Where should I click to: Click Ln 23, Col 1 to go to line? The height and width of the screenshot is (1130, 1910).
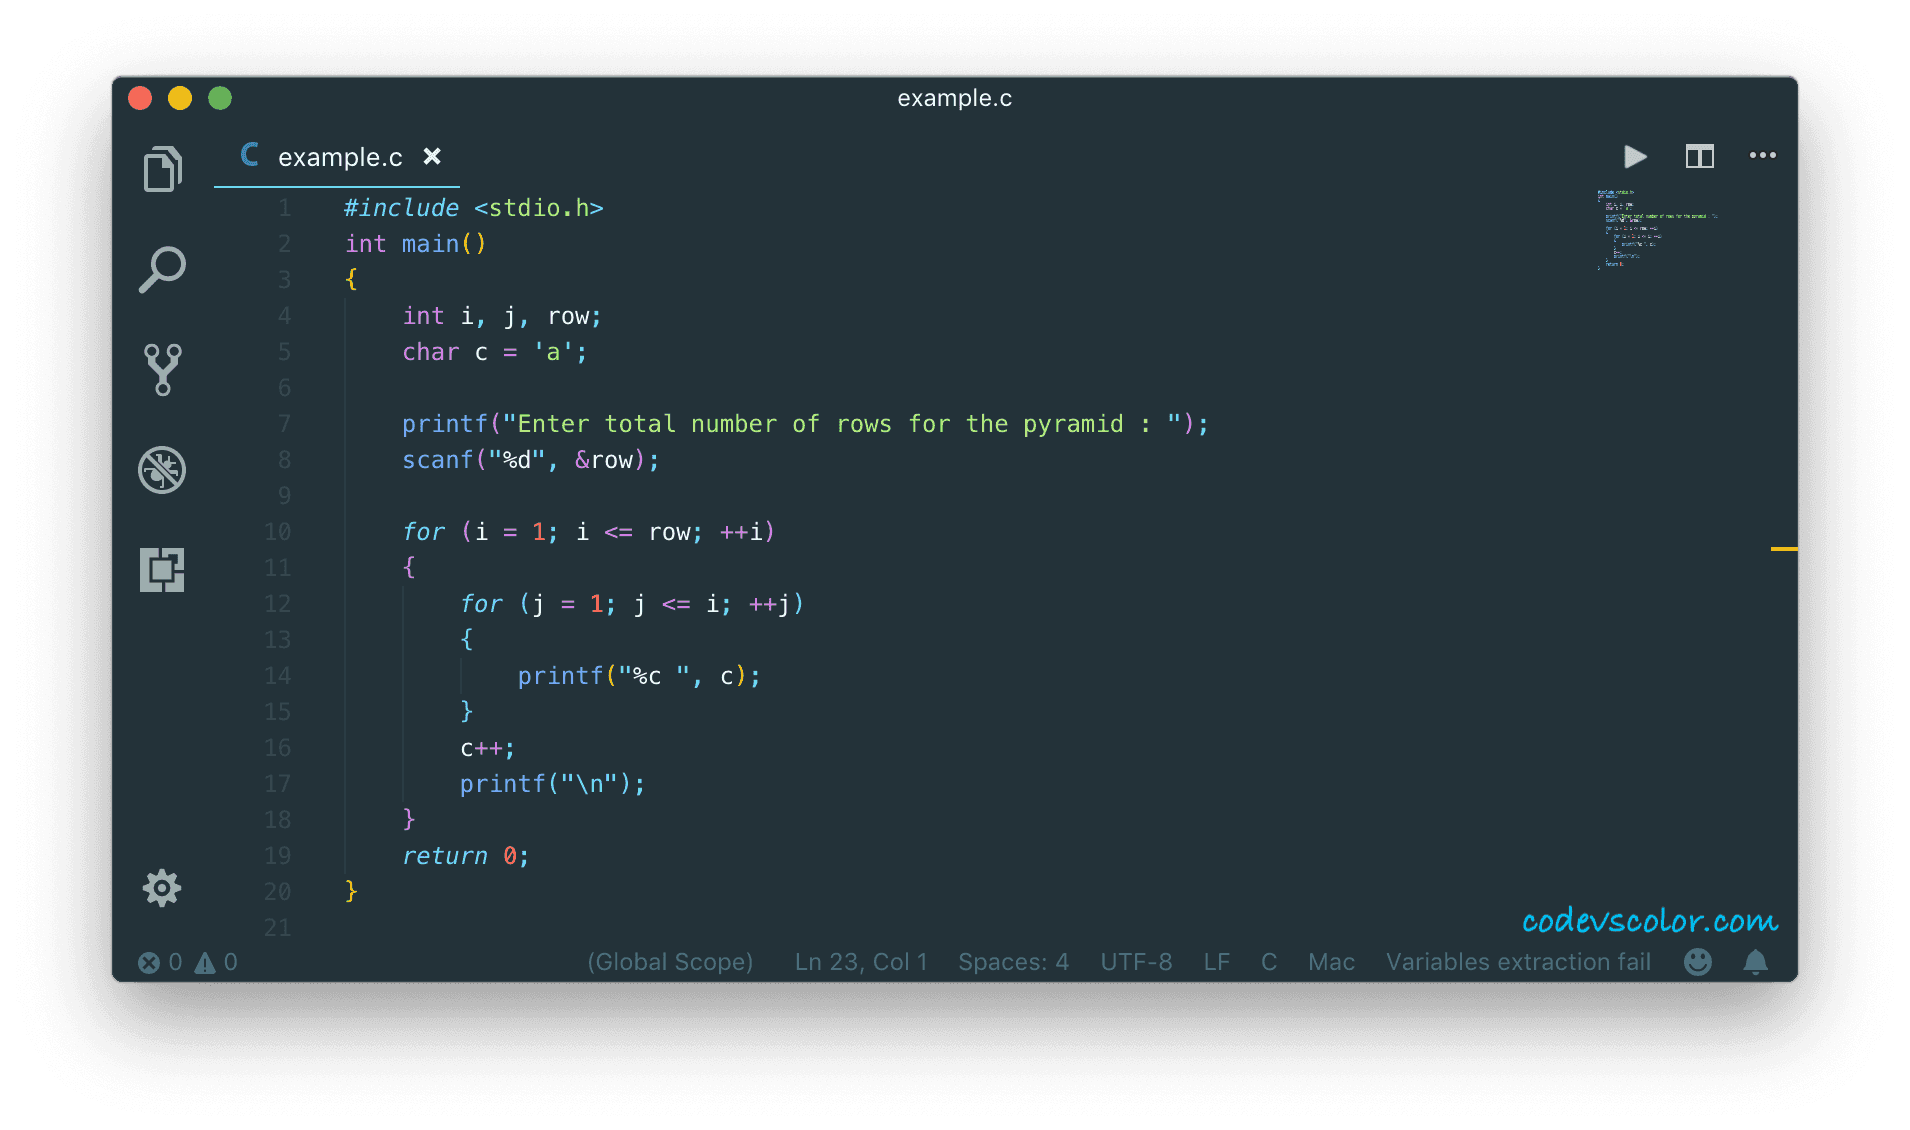[x=861, y=962]
